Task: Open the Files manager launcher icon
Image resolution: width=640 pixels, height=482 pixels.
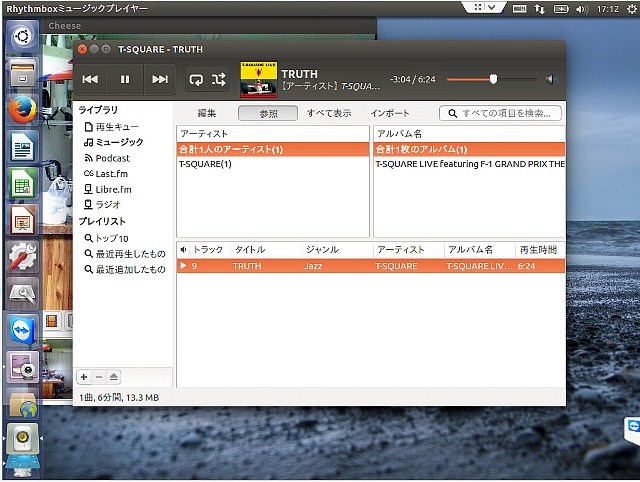Action: tap(22, 73)
